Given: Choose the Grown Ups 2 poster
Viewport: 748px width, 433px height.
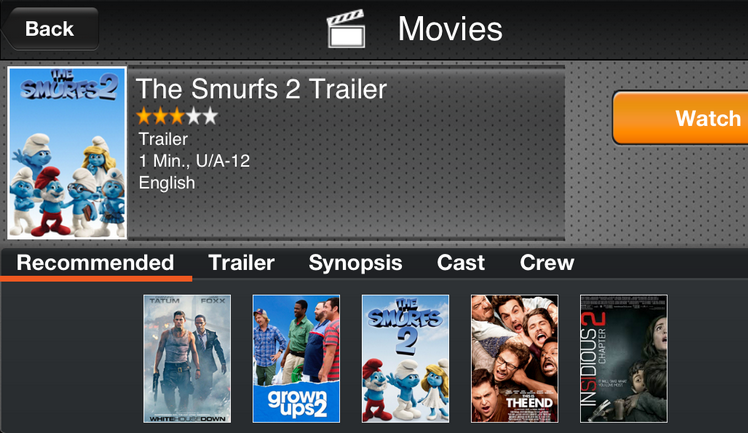Looking at the screenshot, I should pyautogui.click(x=296, y=359).
